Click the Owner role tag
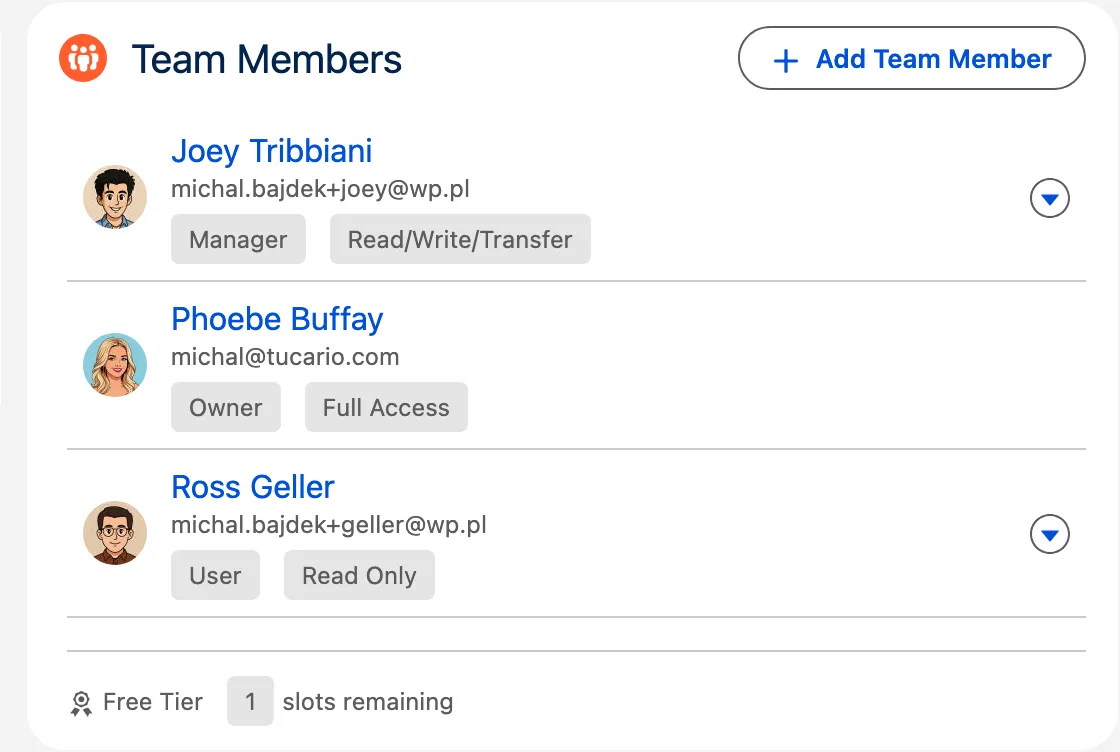Screen dimensions: 1120x752 (x=226, y=408)
